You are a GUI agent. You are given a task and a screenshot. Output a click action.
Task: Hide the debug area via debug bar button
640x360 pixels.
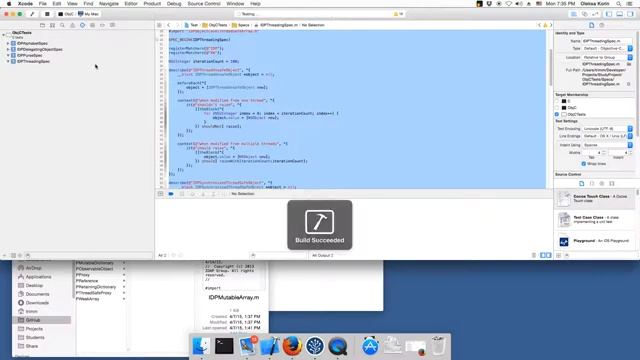(160, 194)
